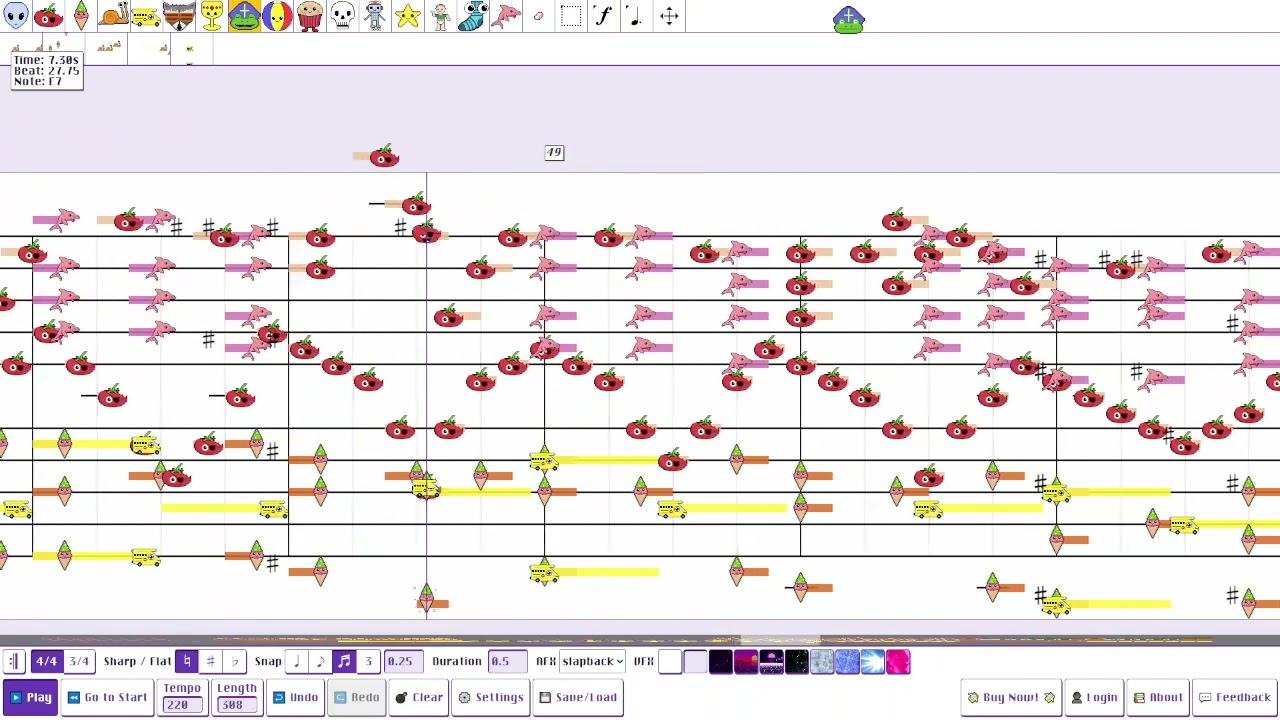Select the robot instrument
The width and height of the screenshot is (1280, 720).
coord(375,16)
